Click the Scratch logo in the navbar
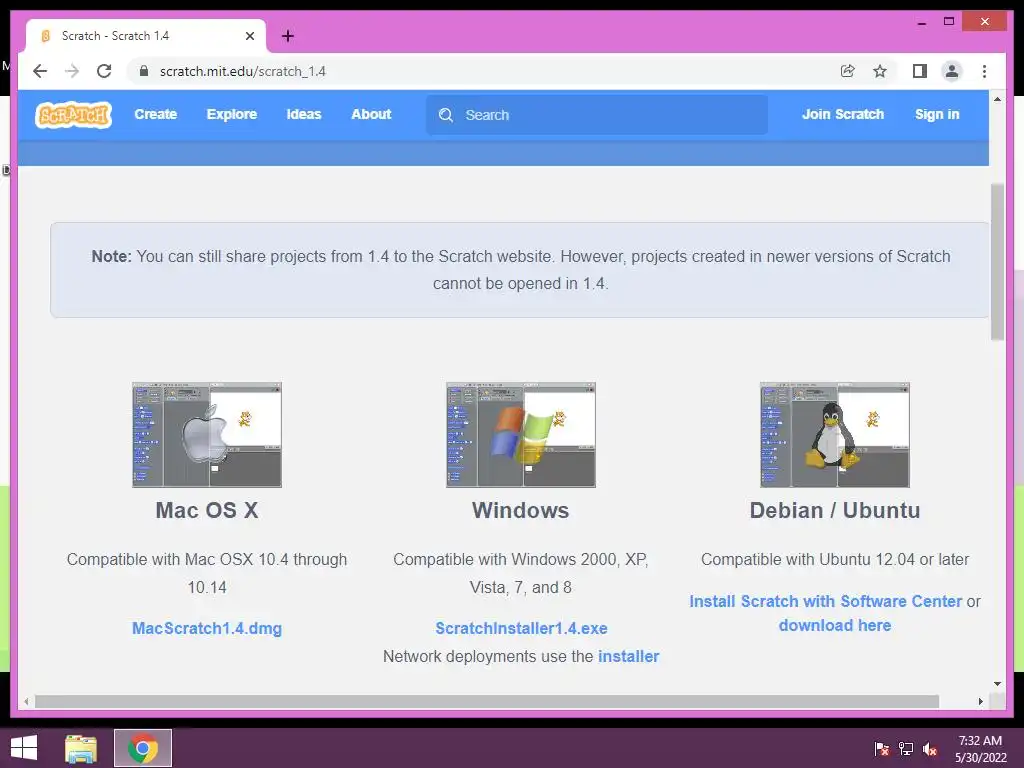This screenshot has height=768, width=1024. (73, 115)
